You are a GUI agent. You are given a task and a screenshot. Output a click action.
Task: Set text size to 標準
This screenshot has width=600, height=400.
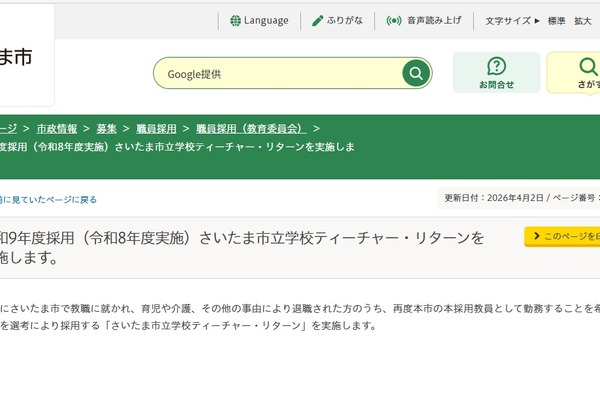(556, 21)
